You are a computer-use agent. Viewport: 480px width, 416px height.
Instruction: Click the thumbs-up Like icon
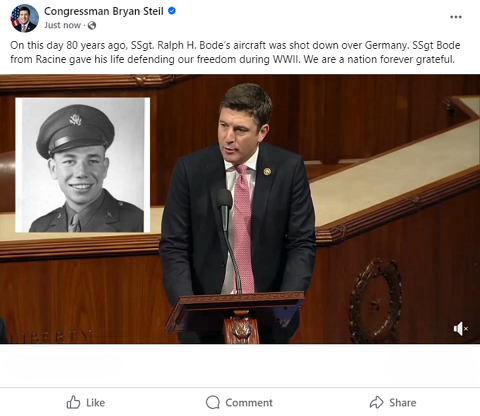click(x=73, y=402)
